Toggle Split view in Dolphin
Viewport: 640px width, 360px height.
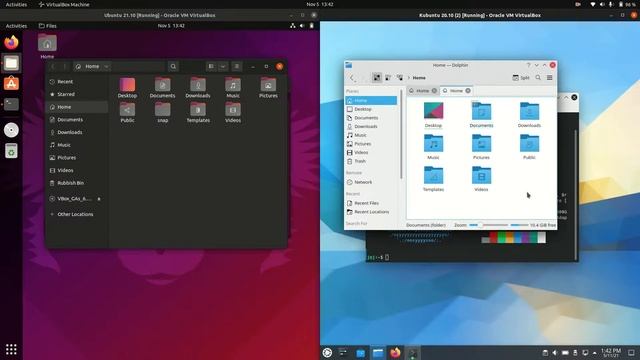click(521, 78)
